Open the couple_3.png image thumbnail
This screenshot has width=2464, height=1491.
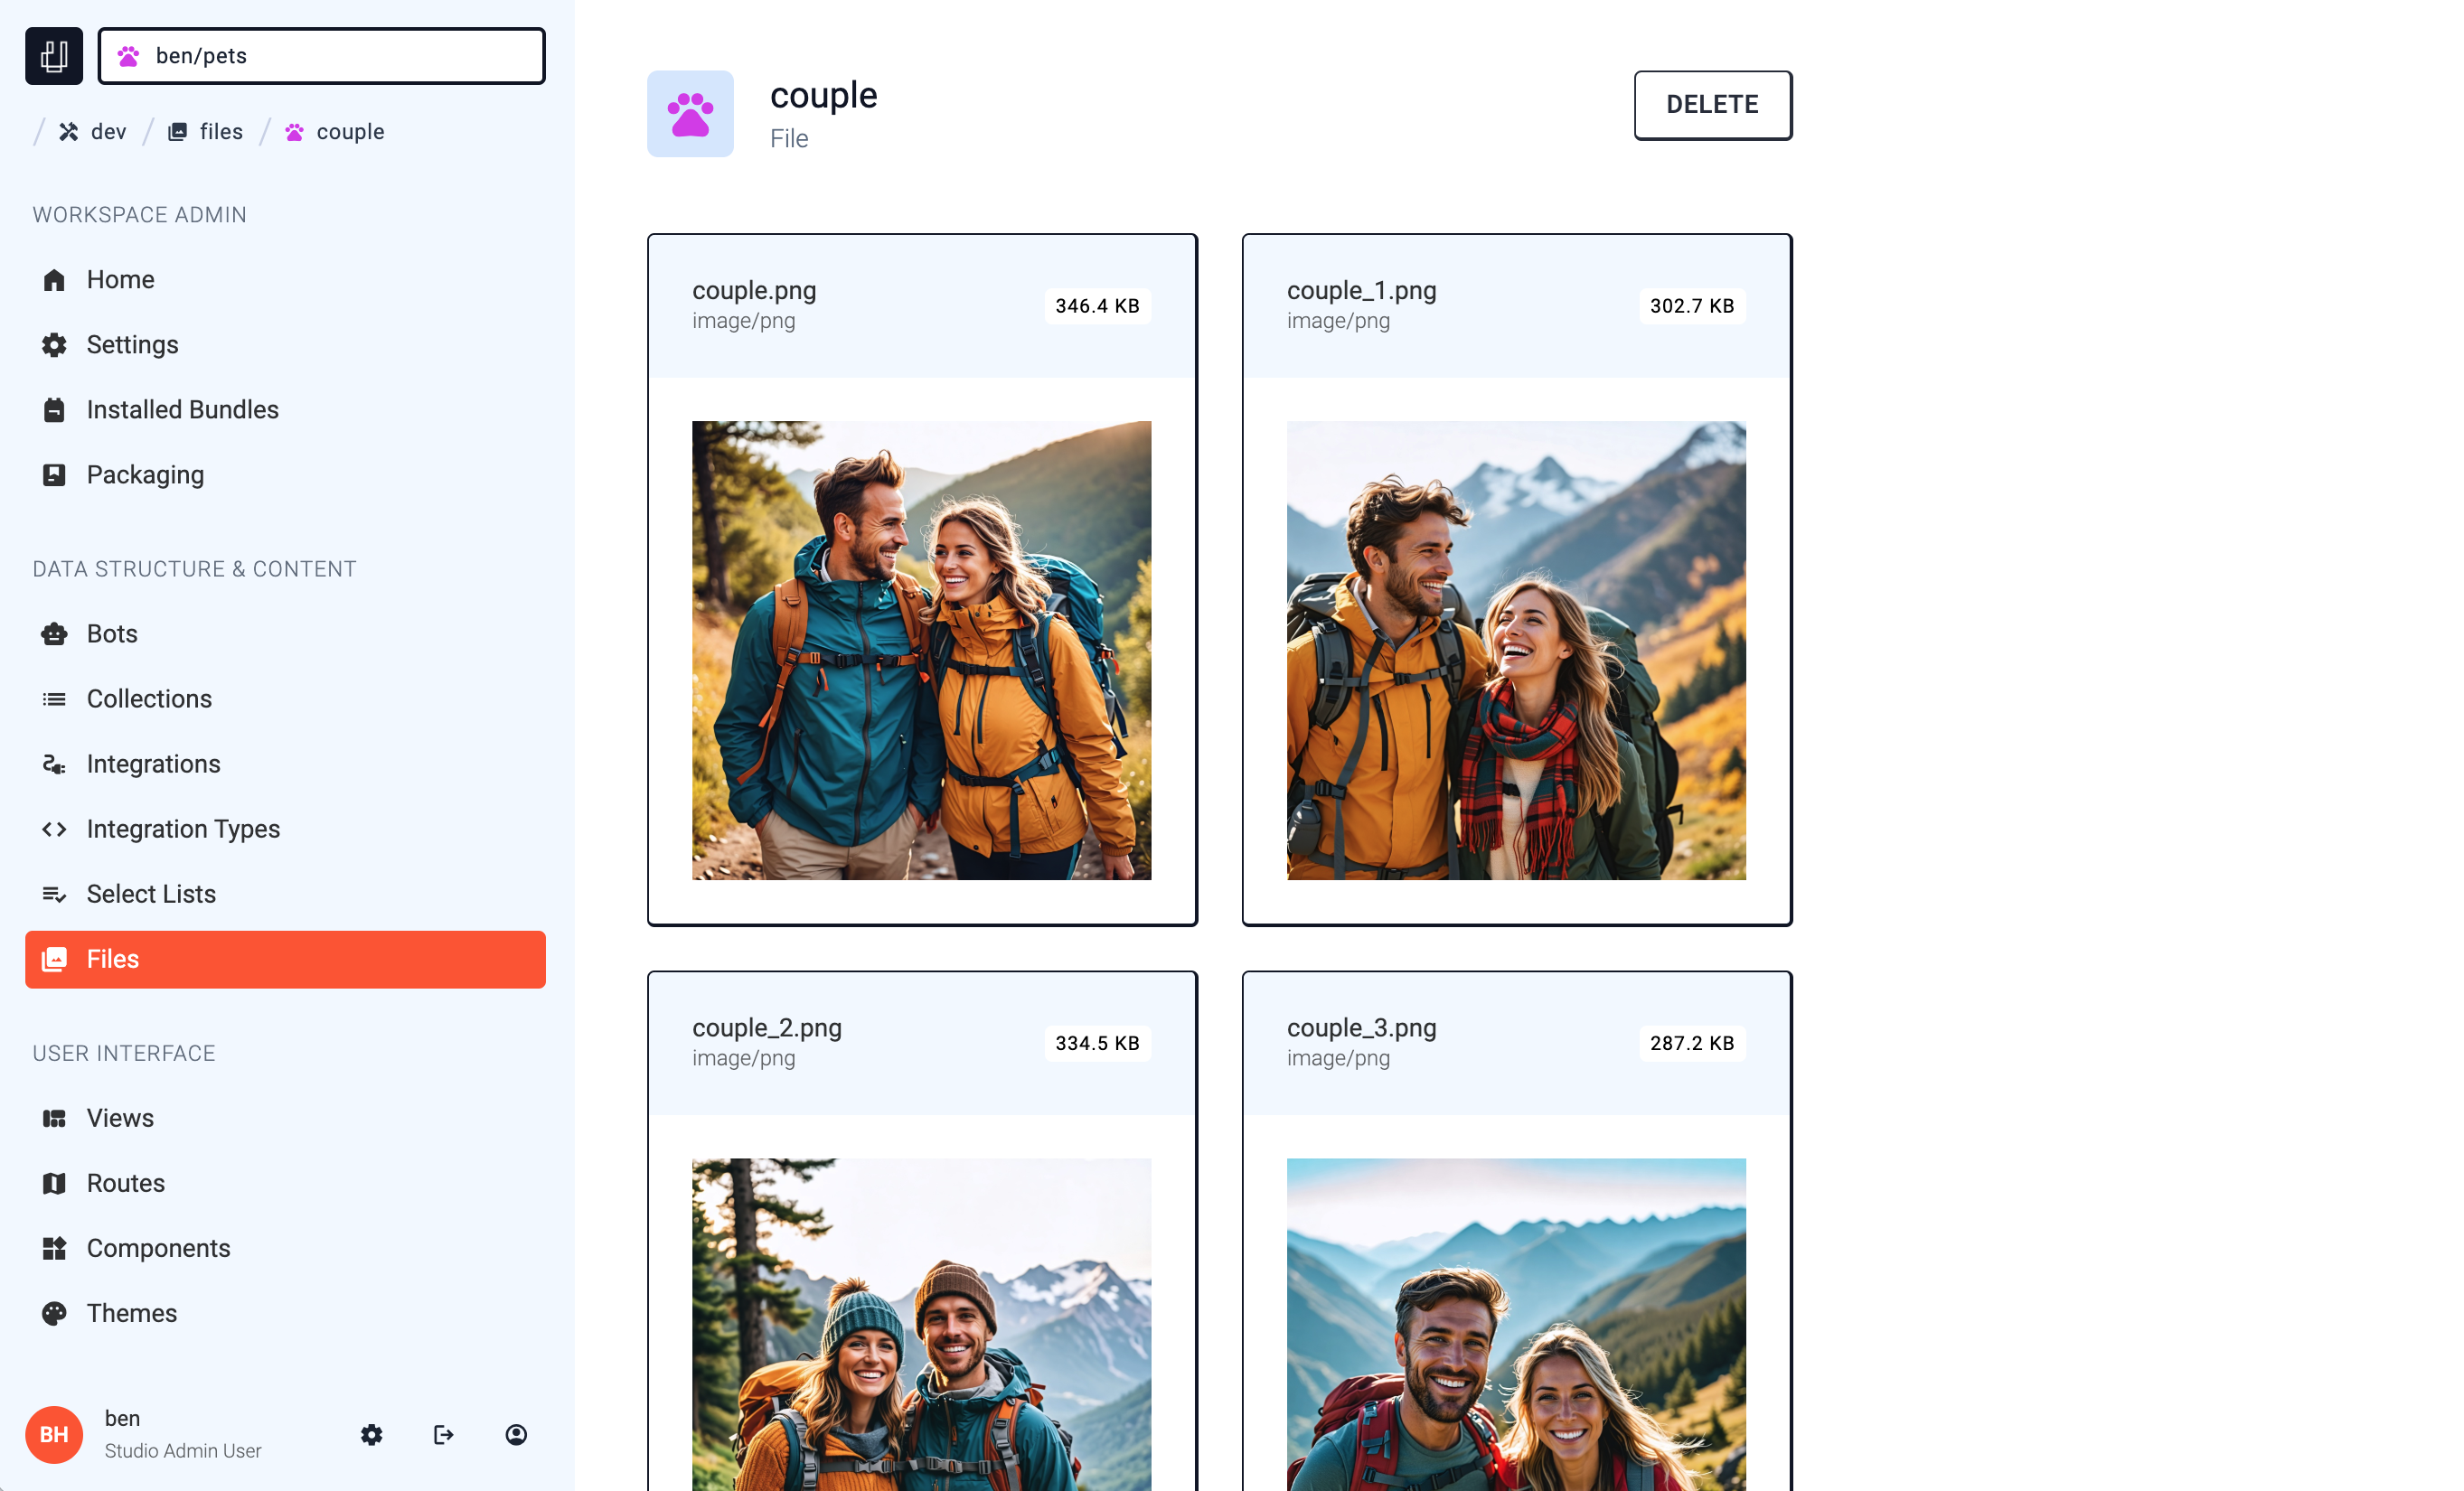tap(1516, 1324)
